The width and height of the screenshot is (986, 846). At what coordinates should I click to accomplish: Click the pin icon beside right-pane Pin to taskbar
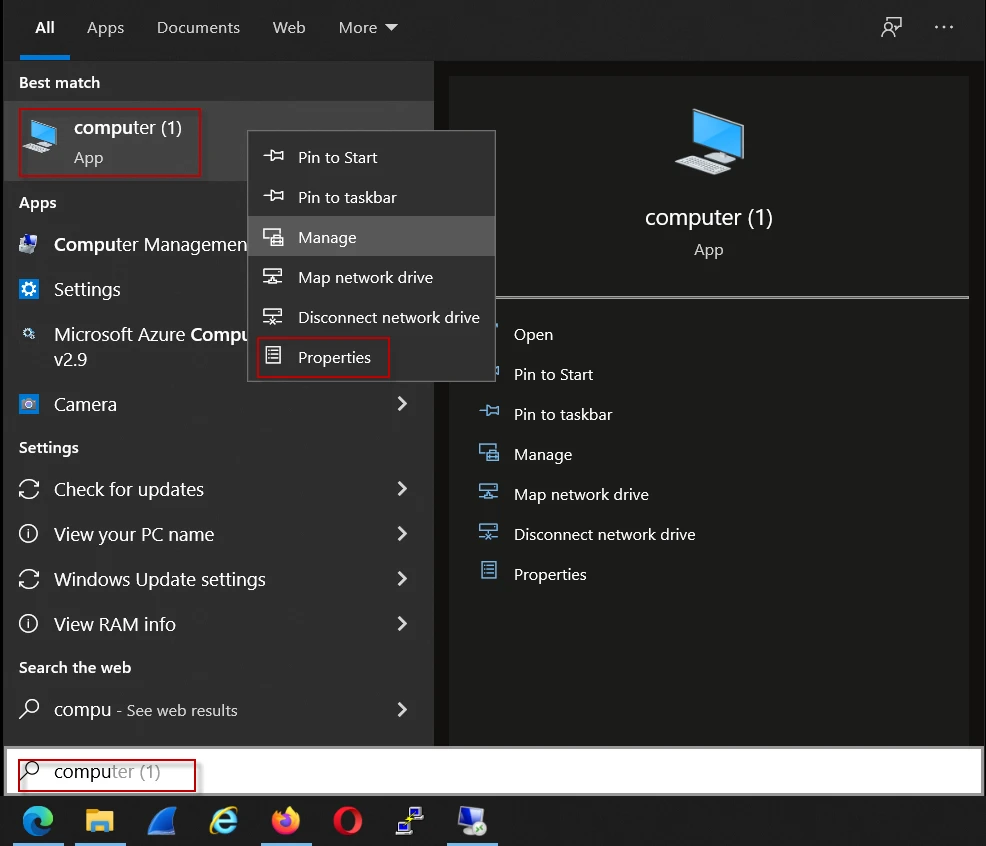pos(489,411)
